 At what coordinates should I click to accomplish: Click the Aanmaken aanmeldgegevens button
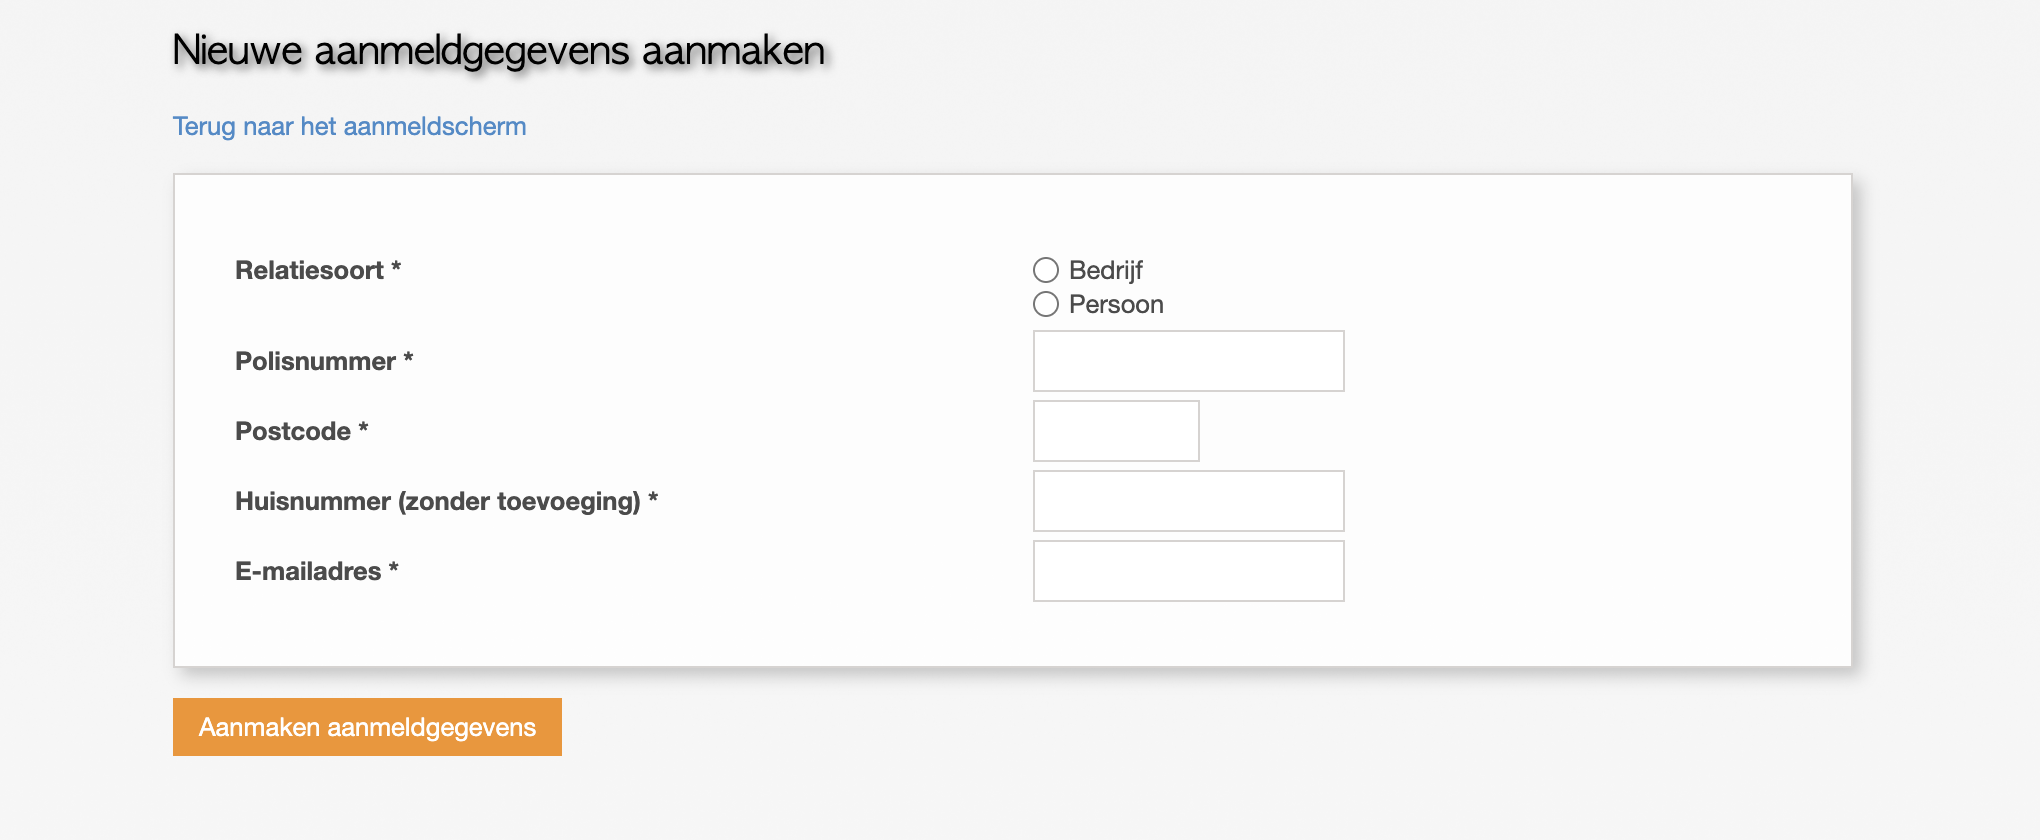tap(366, 727)
